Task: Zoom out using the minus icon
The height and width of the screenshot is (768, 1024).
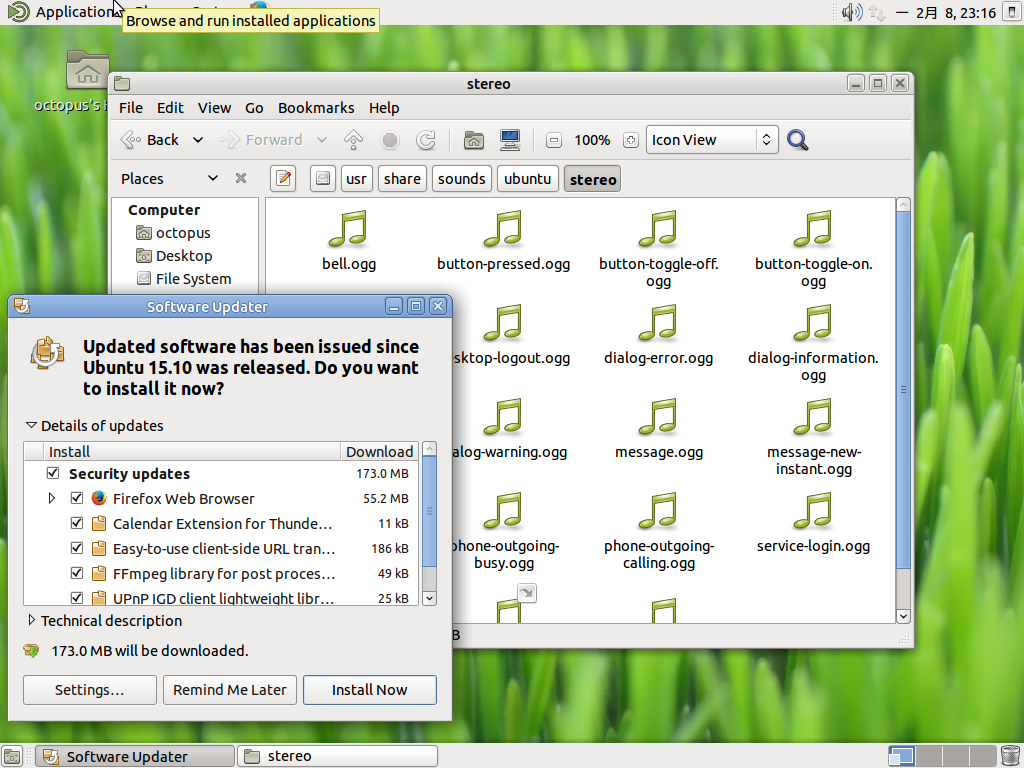Action: (554, 140)
